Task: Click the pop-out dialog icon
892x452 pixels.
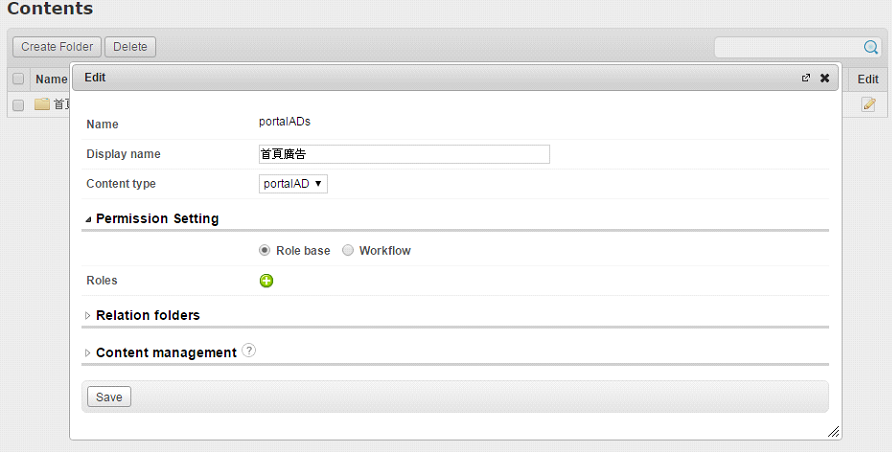Action: coord(806,78)
